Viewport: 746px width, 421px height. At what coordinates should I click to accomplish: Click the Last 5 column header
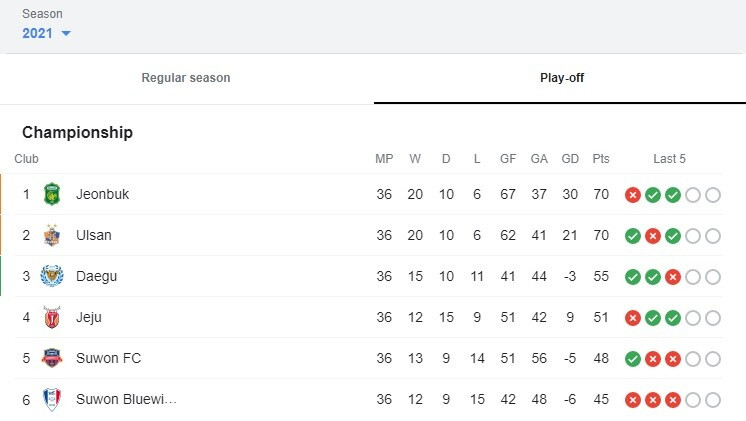point(669,159)
